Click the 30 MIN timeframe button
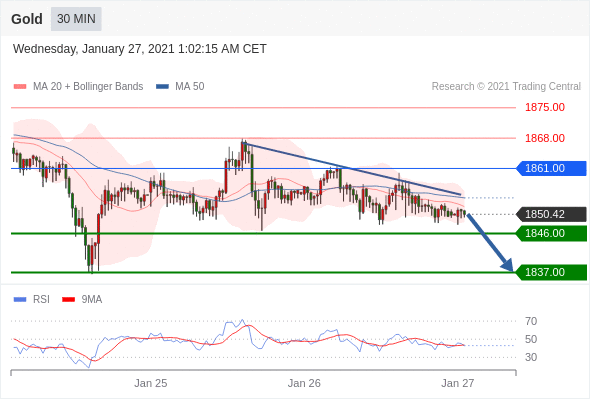This screenshot has height=400, width=590. [x=76, y=19]
